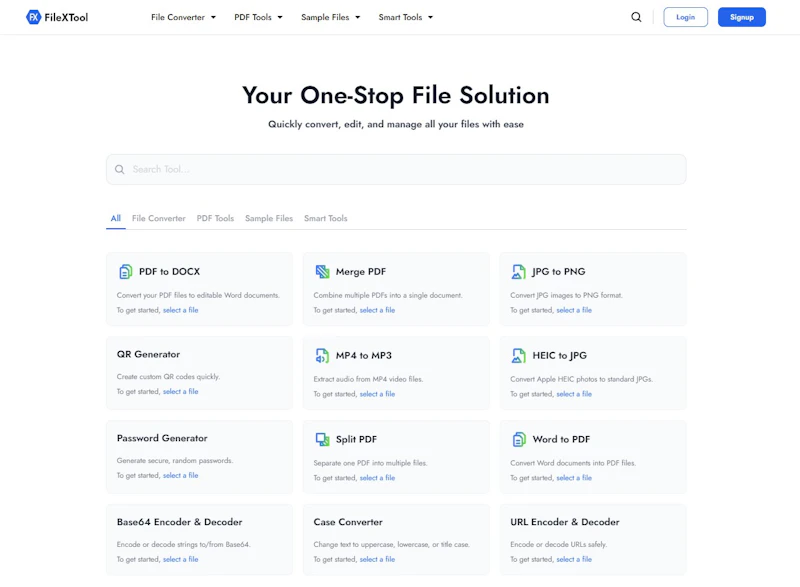Click the magnifier inside Search Tool field
This screenshot has width=800, height=587.
click(x=119, y=169)
